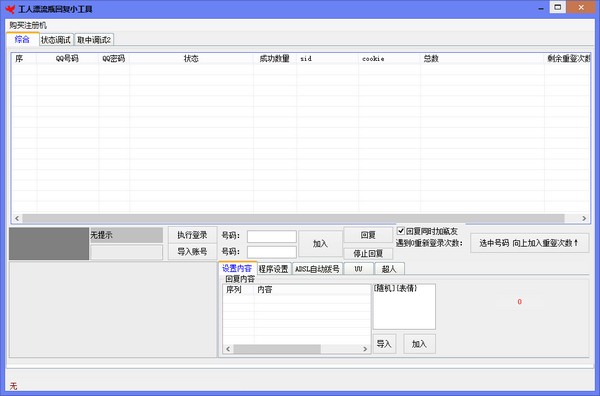Screen dimensions: 600x396
Task: Focus the second 号码 input field
Action: point(272,252)
